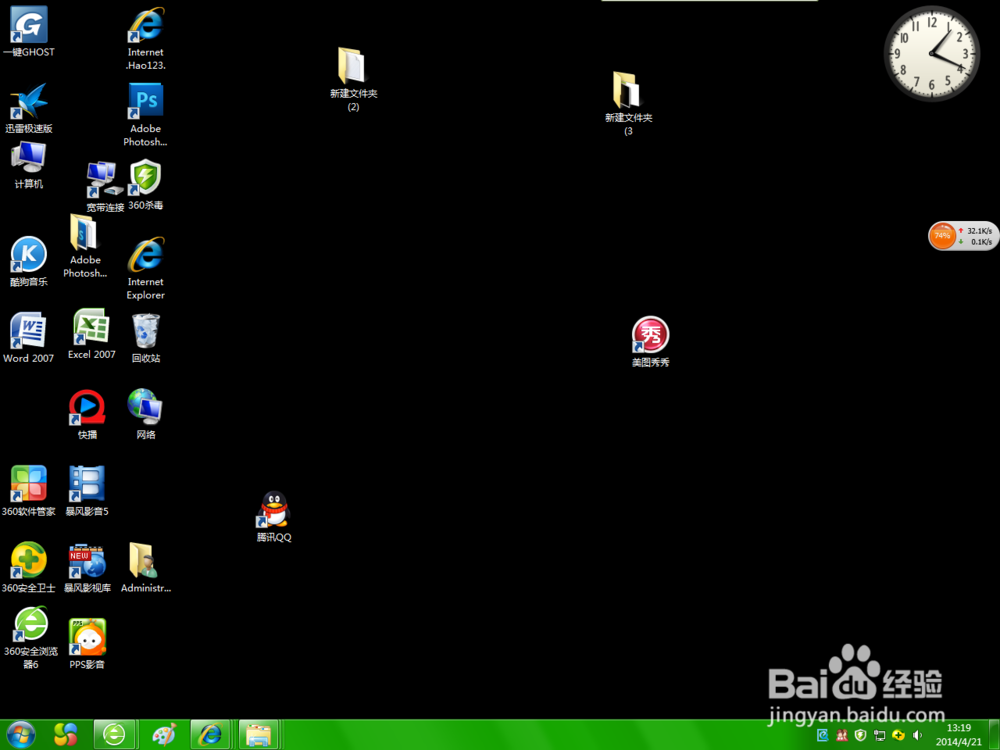Open 回收站 recycle bin

(x=145, y=338)
